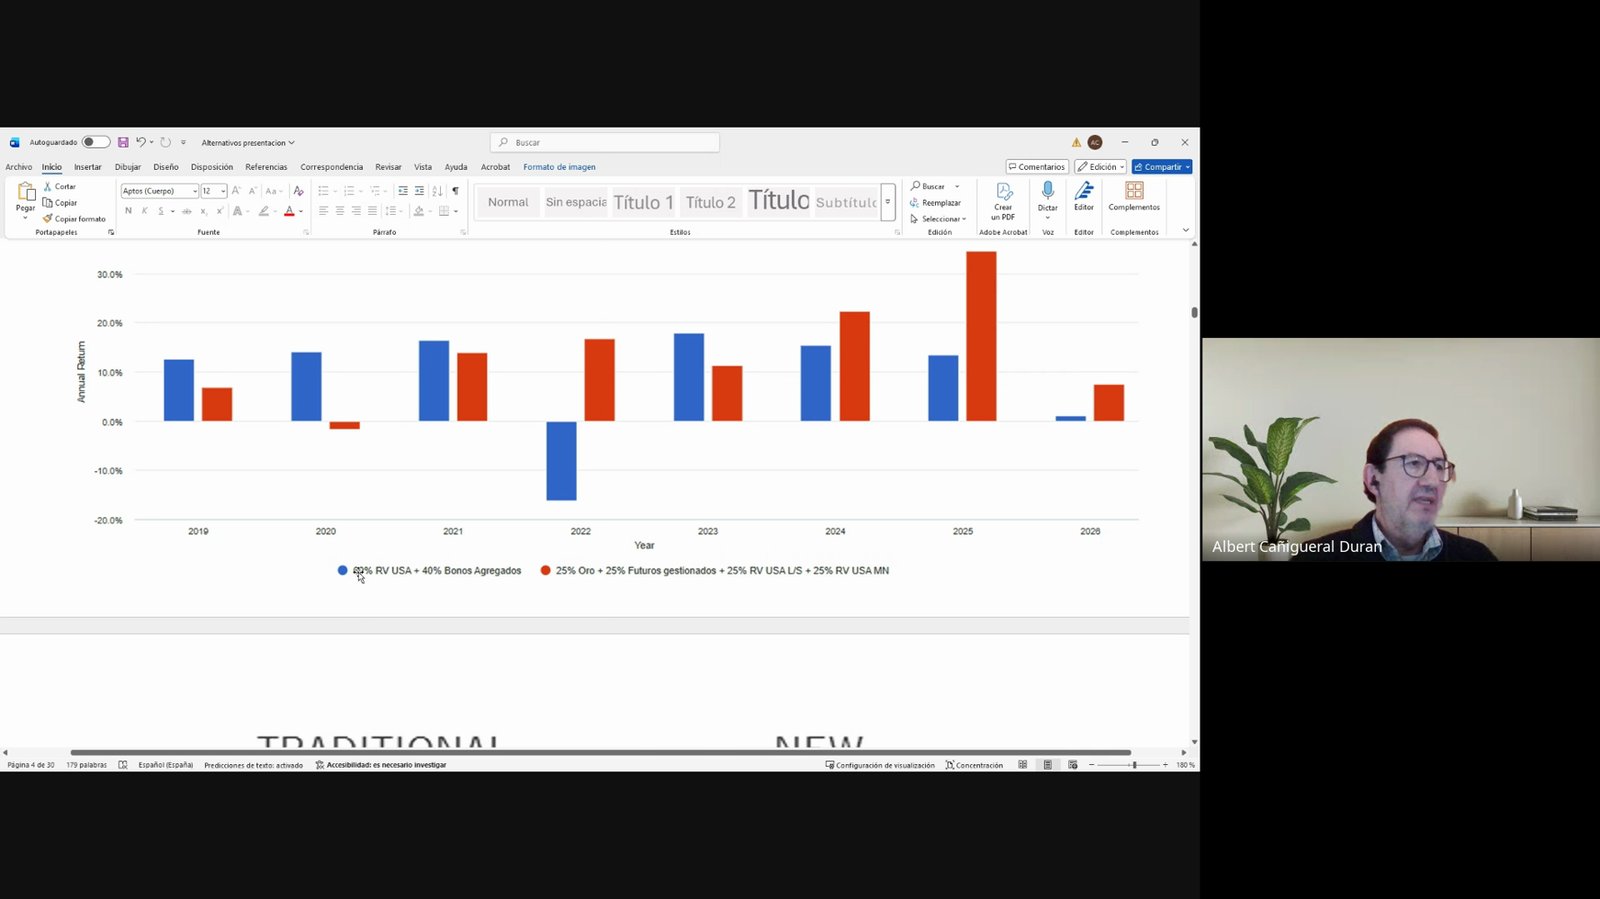Image resolution: width=1600 pixels, height=899 pixels.
Task: Click the red font color swatch
Action: pos(289,211)
